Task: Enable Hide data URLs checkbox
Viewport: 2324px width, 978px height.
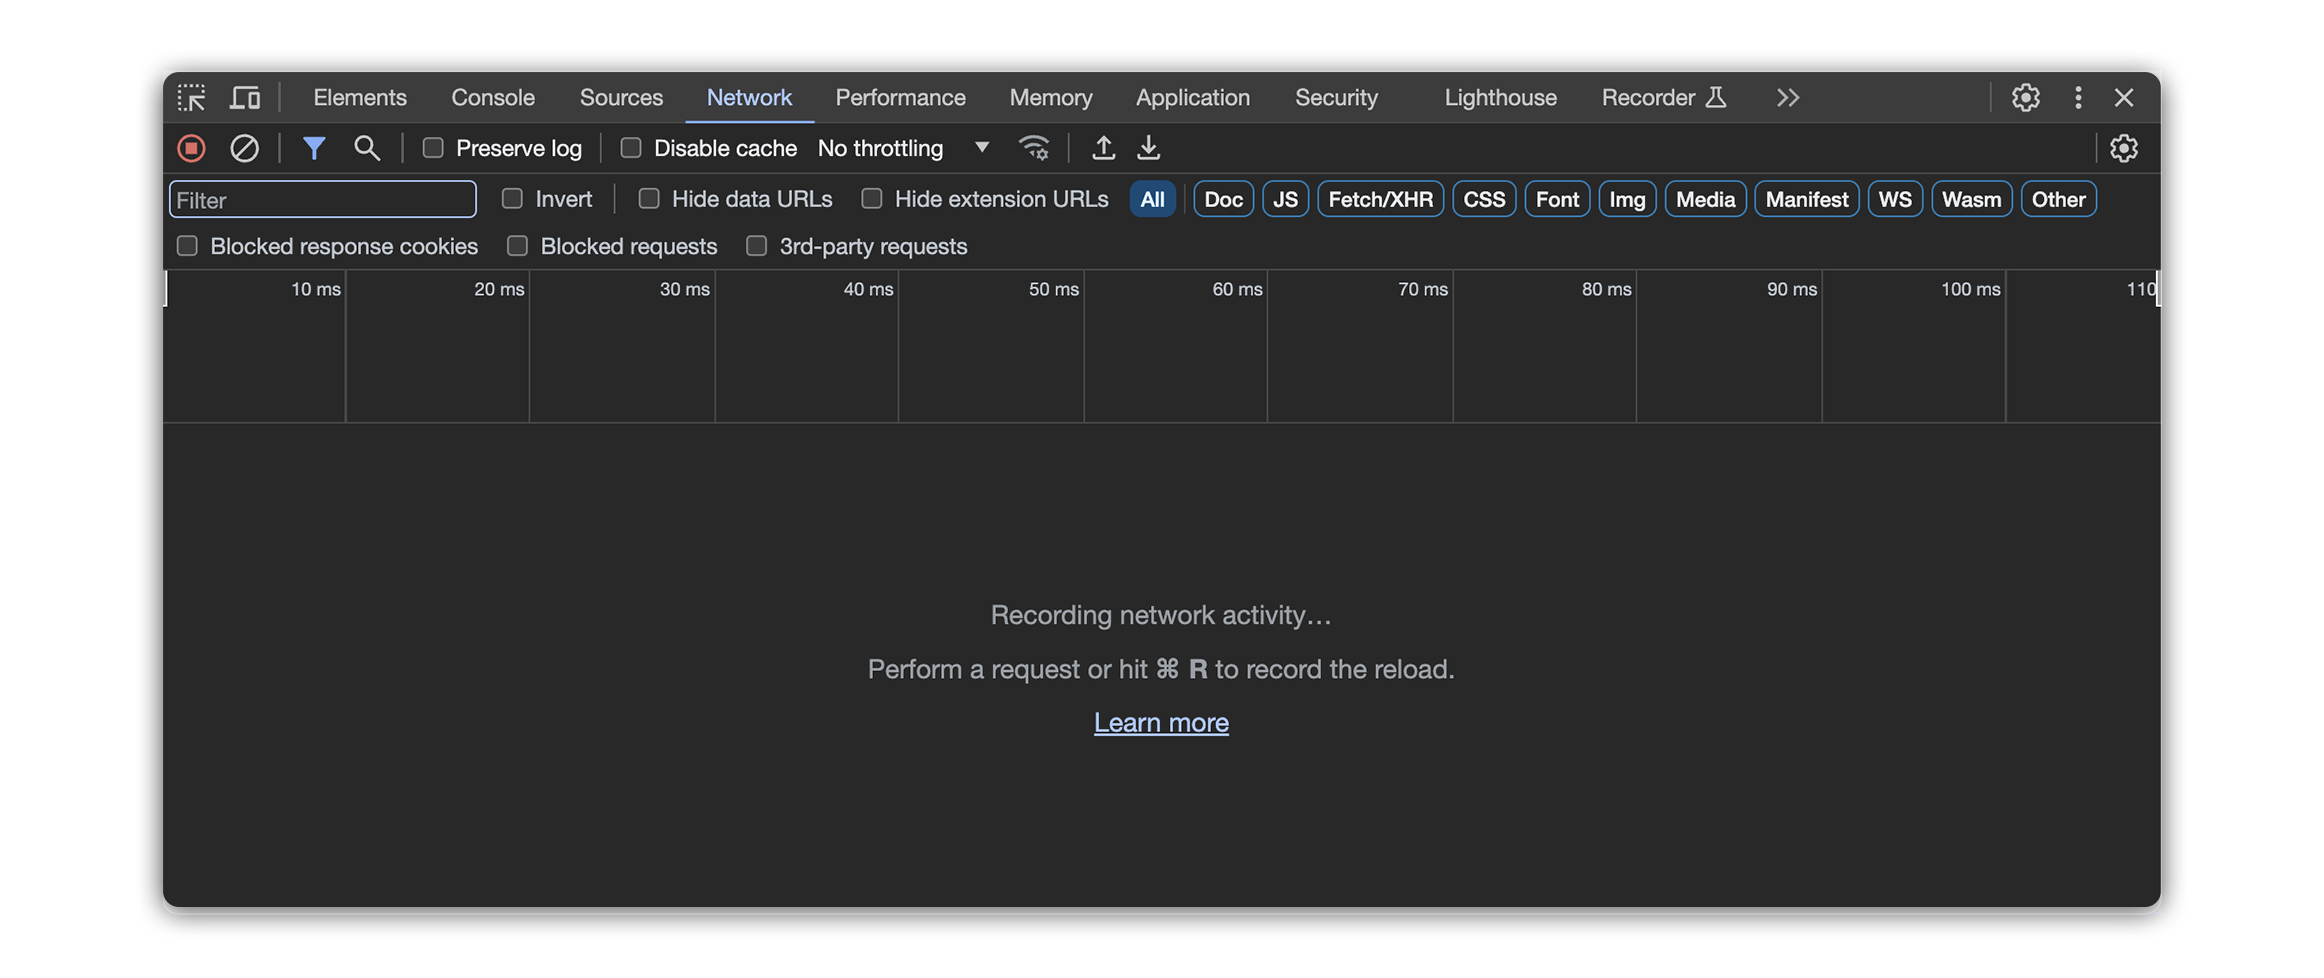Action: (649, 199)
